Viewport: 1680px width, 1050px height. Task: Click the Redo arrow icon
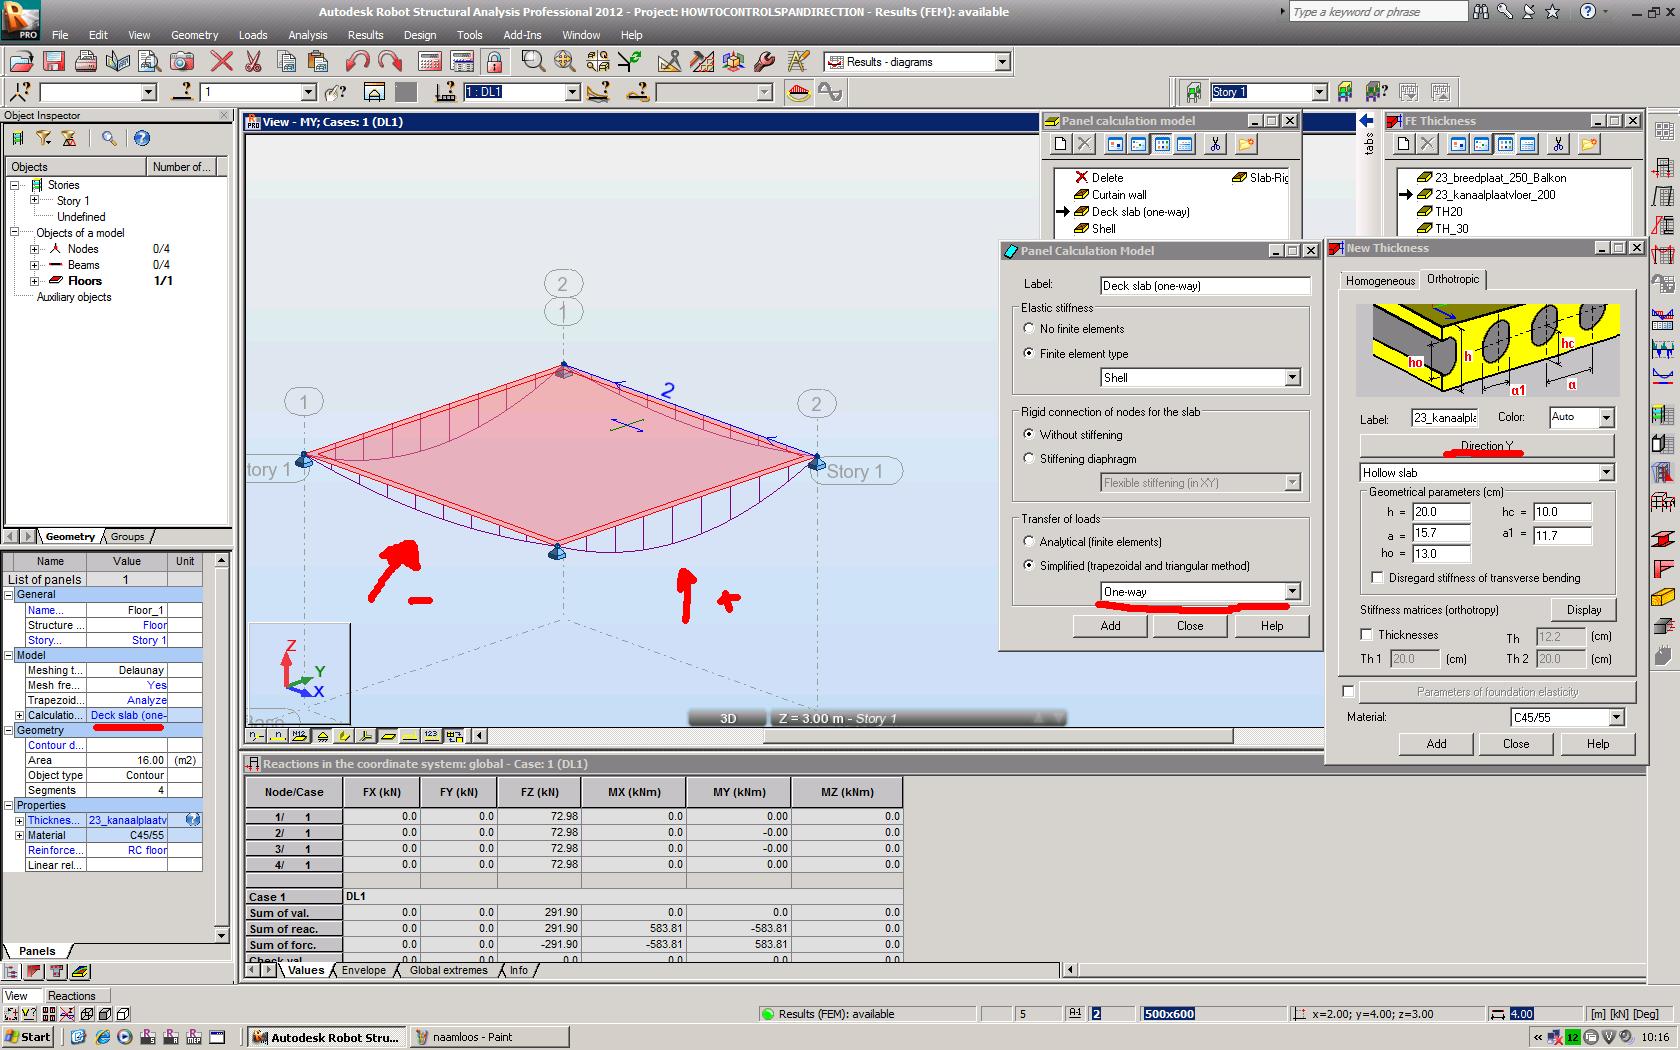(390, 62)
